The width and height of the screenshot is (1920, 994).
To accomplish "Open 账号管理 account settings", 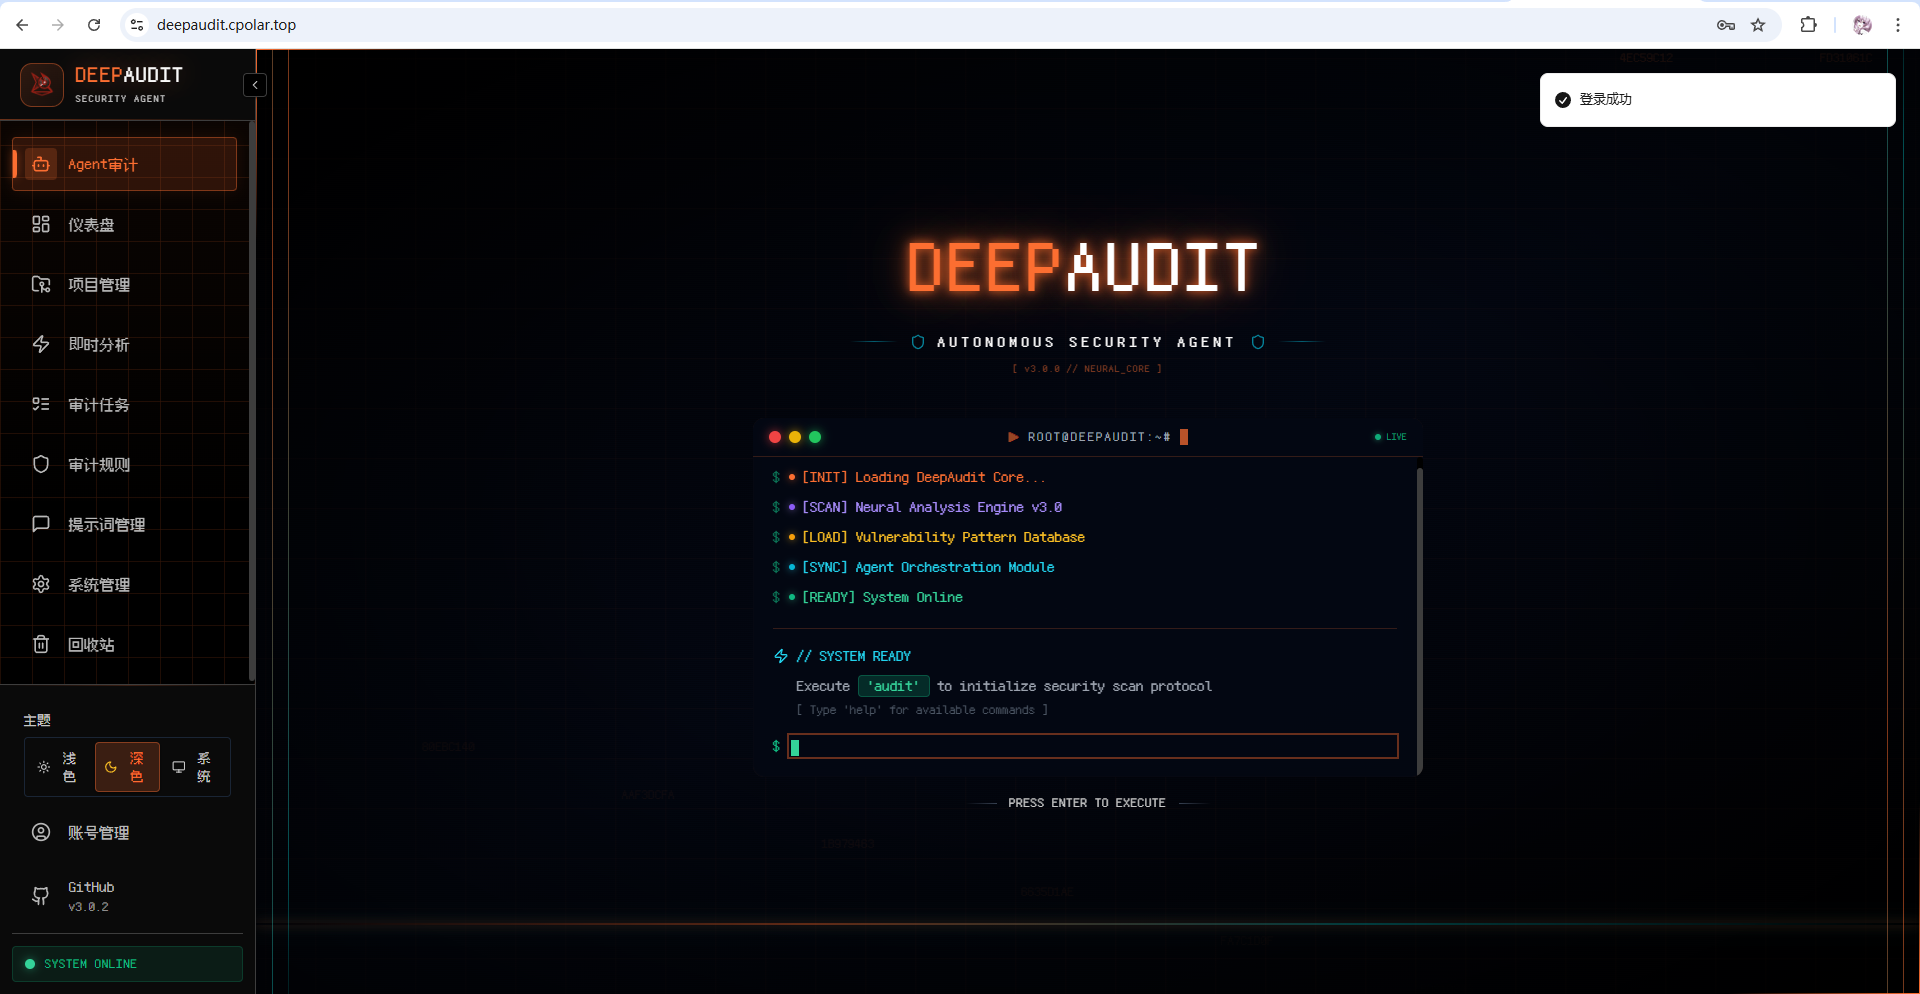I will click(x=98, y=833).
